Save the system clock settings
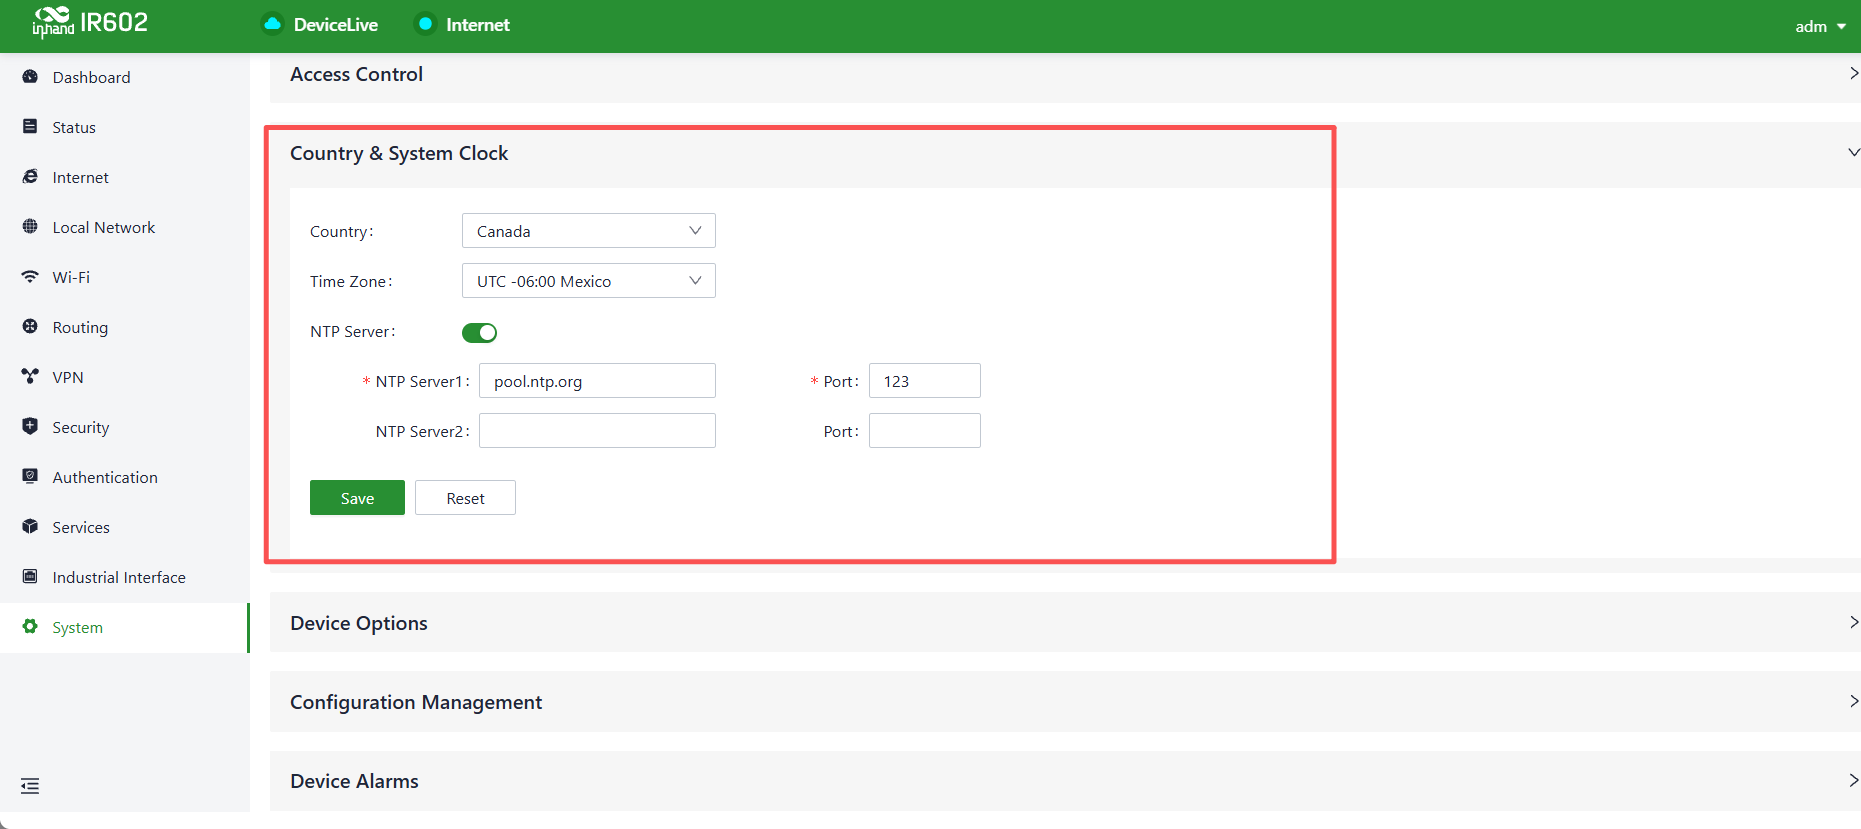 click(357, 498)
